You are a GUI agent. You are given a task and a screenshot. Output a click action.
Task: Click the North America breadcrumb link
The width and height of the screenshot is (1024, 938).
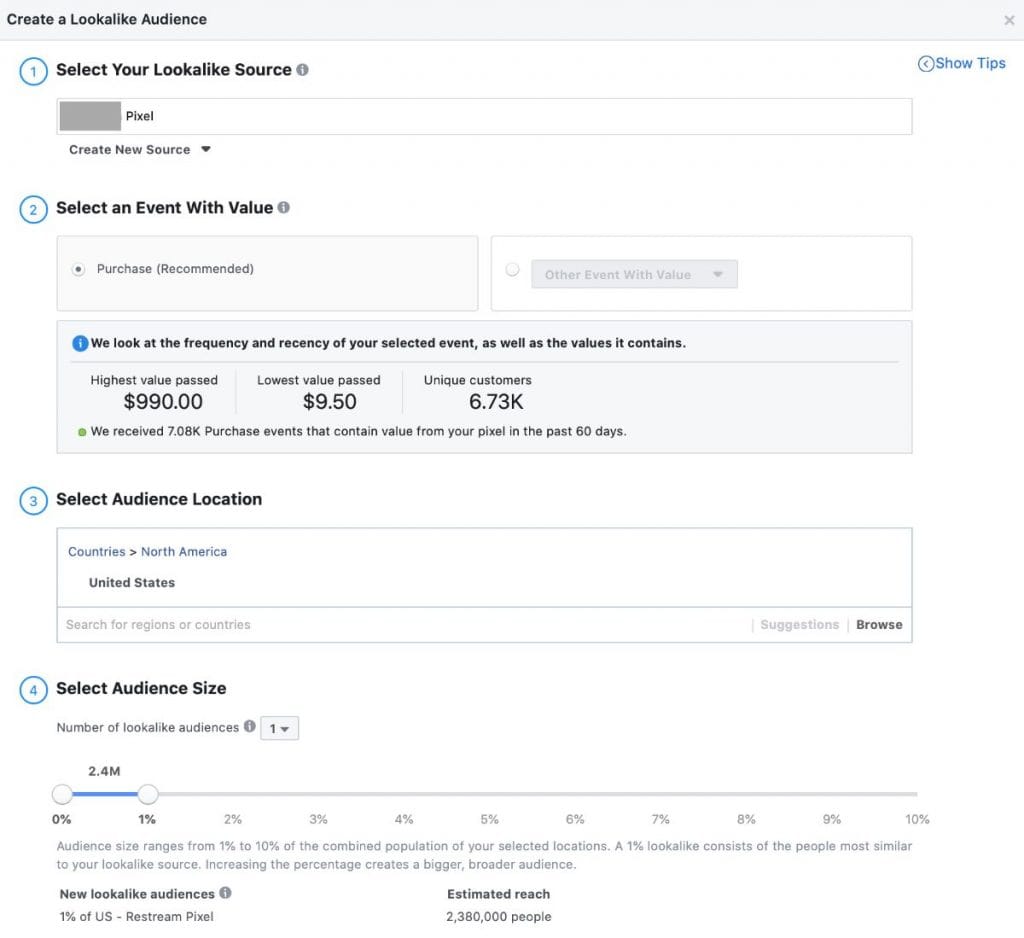[x=184, y=552]
